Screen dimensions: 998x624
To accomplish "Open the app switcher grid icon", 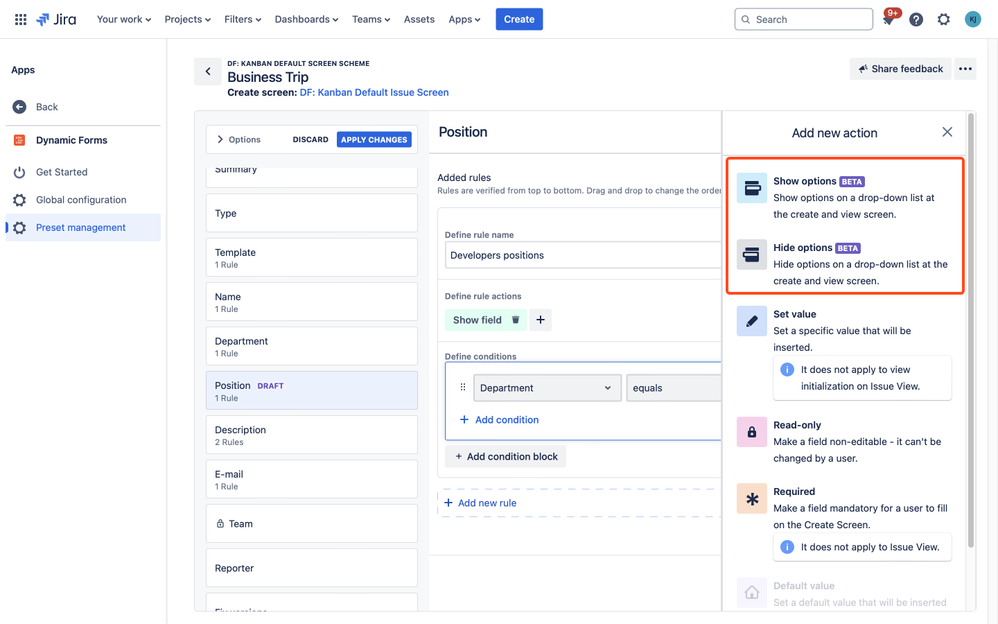I will click(20, 19).
